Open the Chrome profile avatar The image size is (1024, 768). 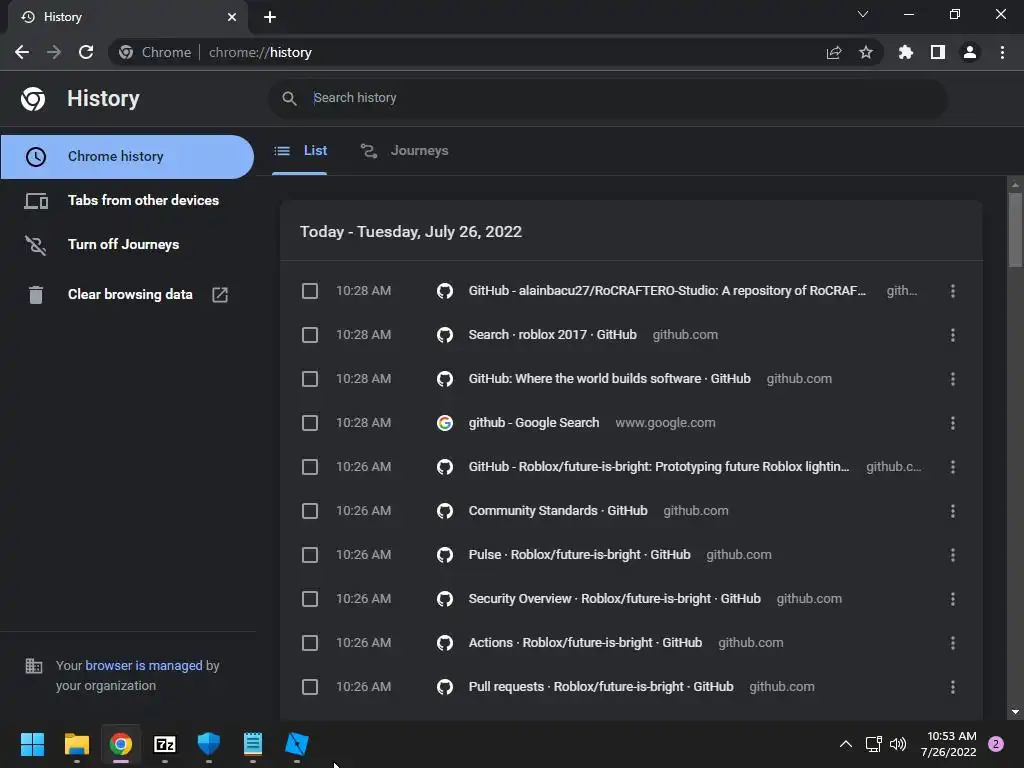click(x=970, y=52)
